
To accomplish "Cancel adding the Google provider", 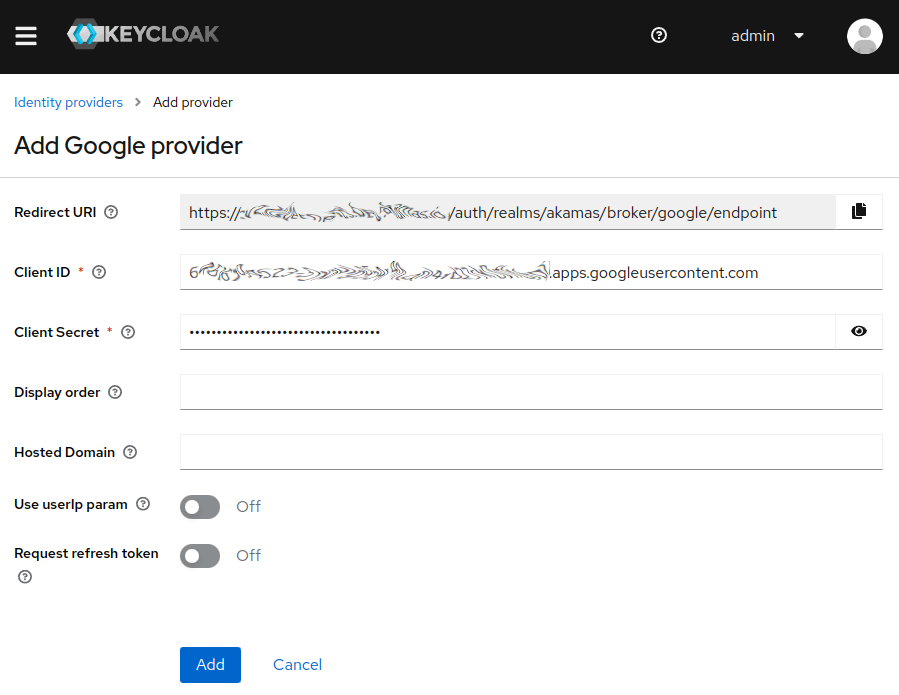I will (x=297, y=665).
